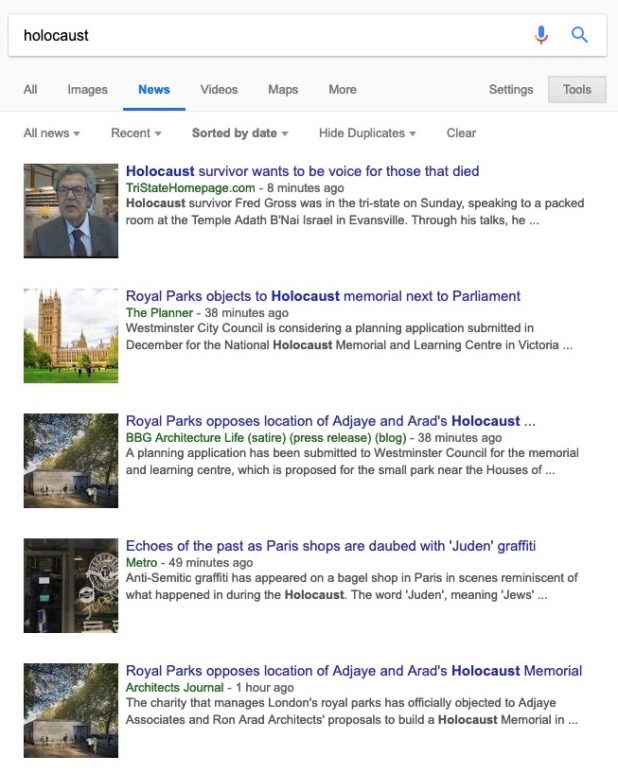Viewport: 618px width, 774px height.
Task: Click the snippet 'Westminster City Council is considering'
Action: point(349,336)
